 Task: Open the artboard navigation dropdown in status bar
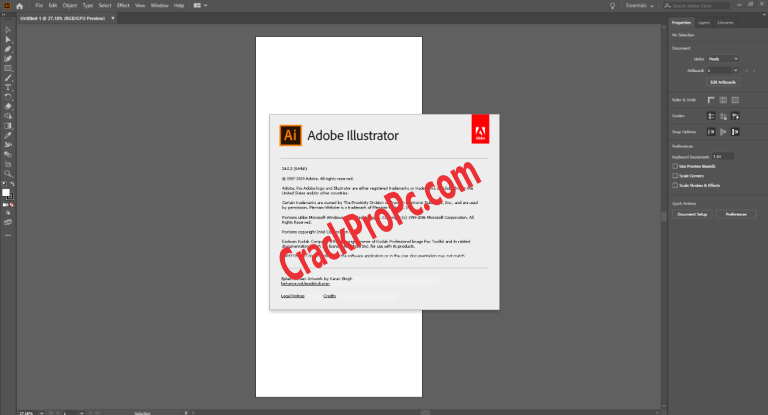coord(81,413)
